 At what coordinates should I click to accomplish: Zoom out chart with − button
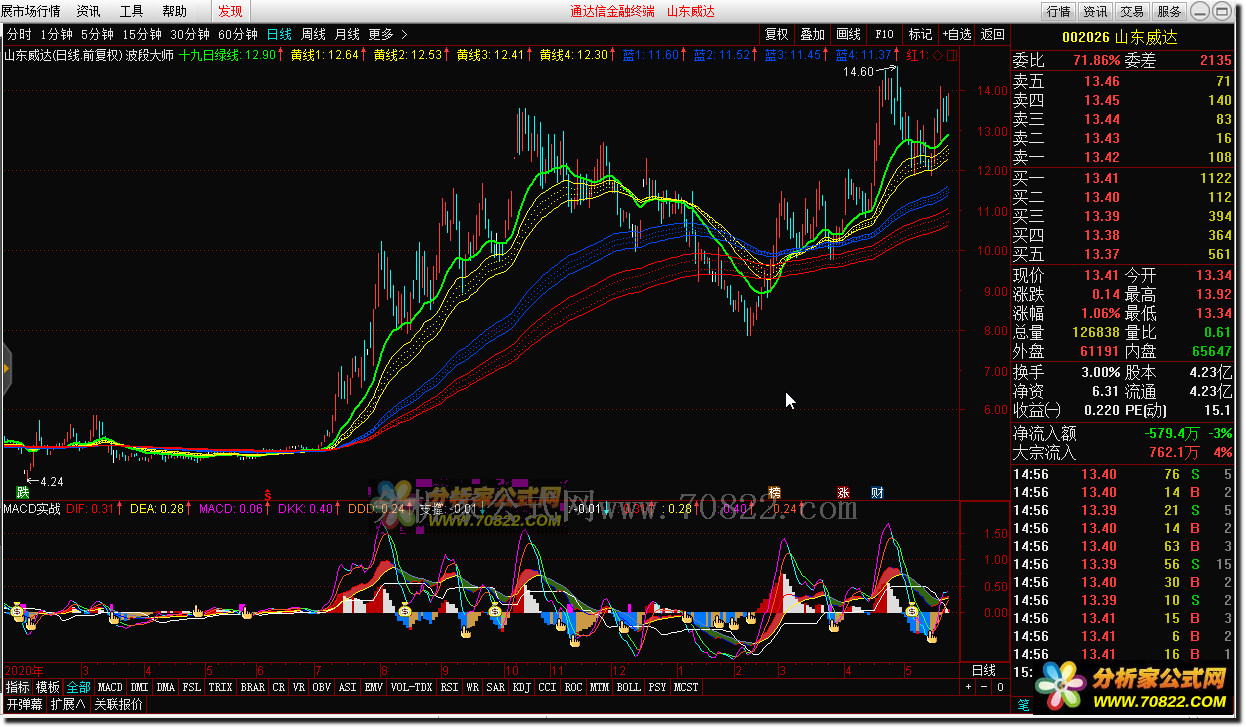[985, 687]
